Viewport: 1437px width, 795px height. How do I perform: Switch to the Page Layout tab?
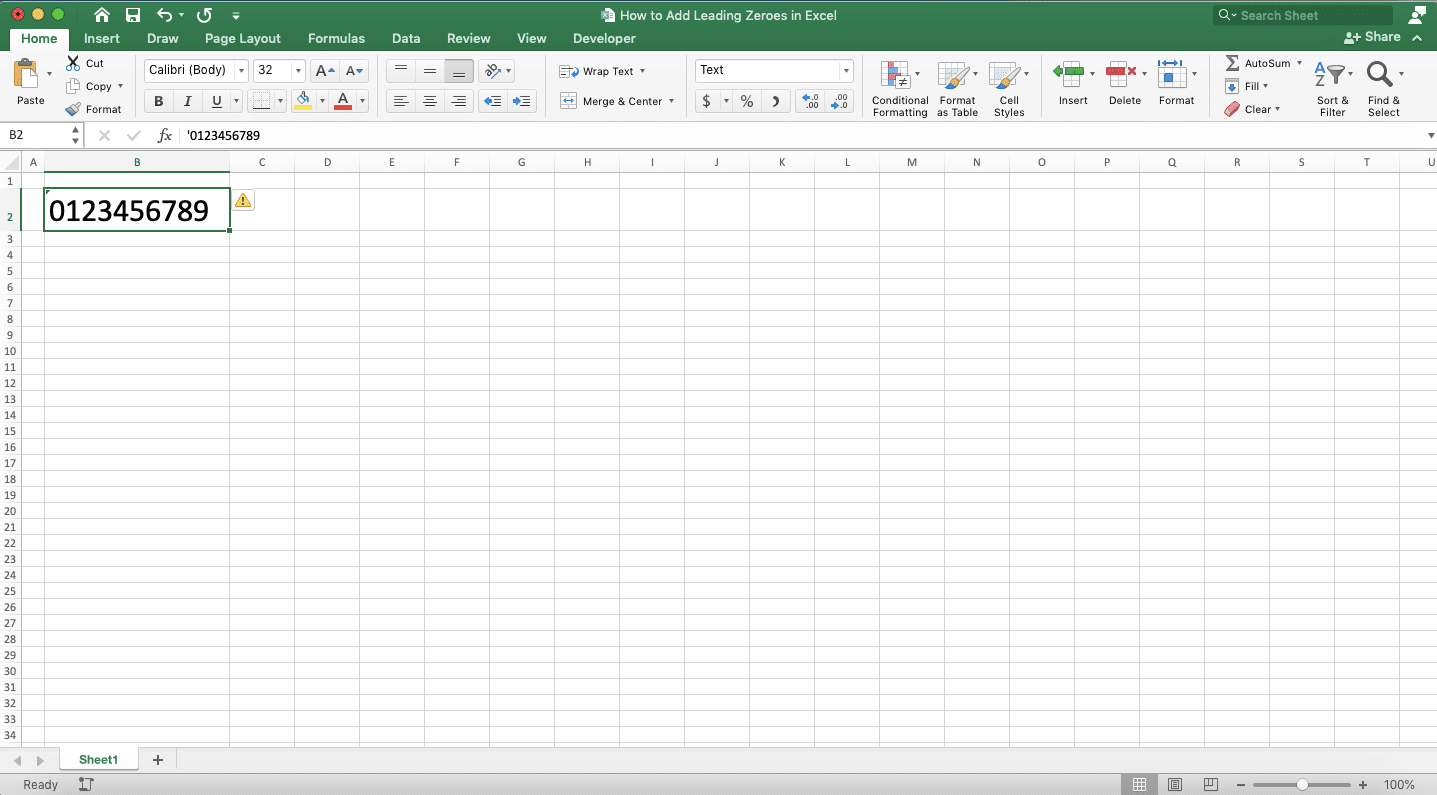click(x=243, y=39)
